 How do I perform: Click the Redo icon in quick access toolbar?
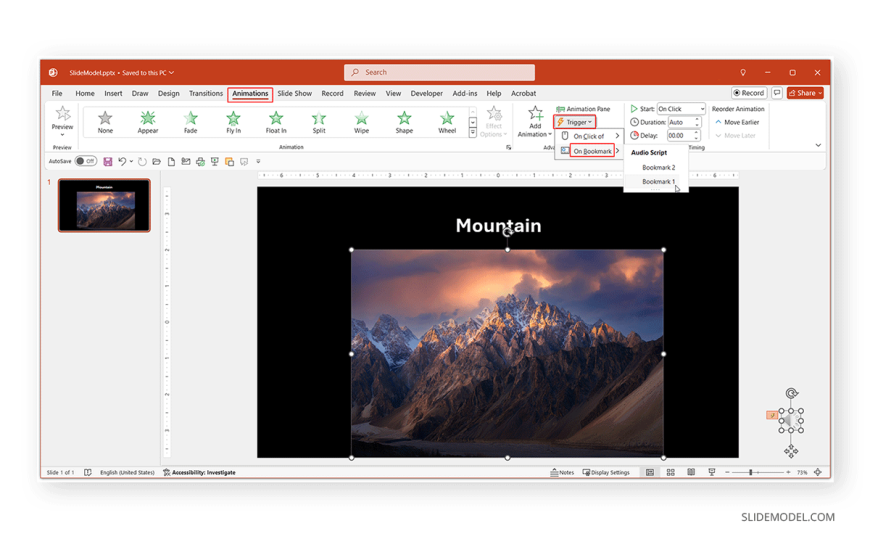coord(142,162)
